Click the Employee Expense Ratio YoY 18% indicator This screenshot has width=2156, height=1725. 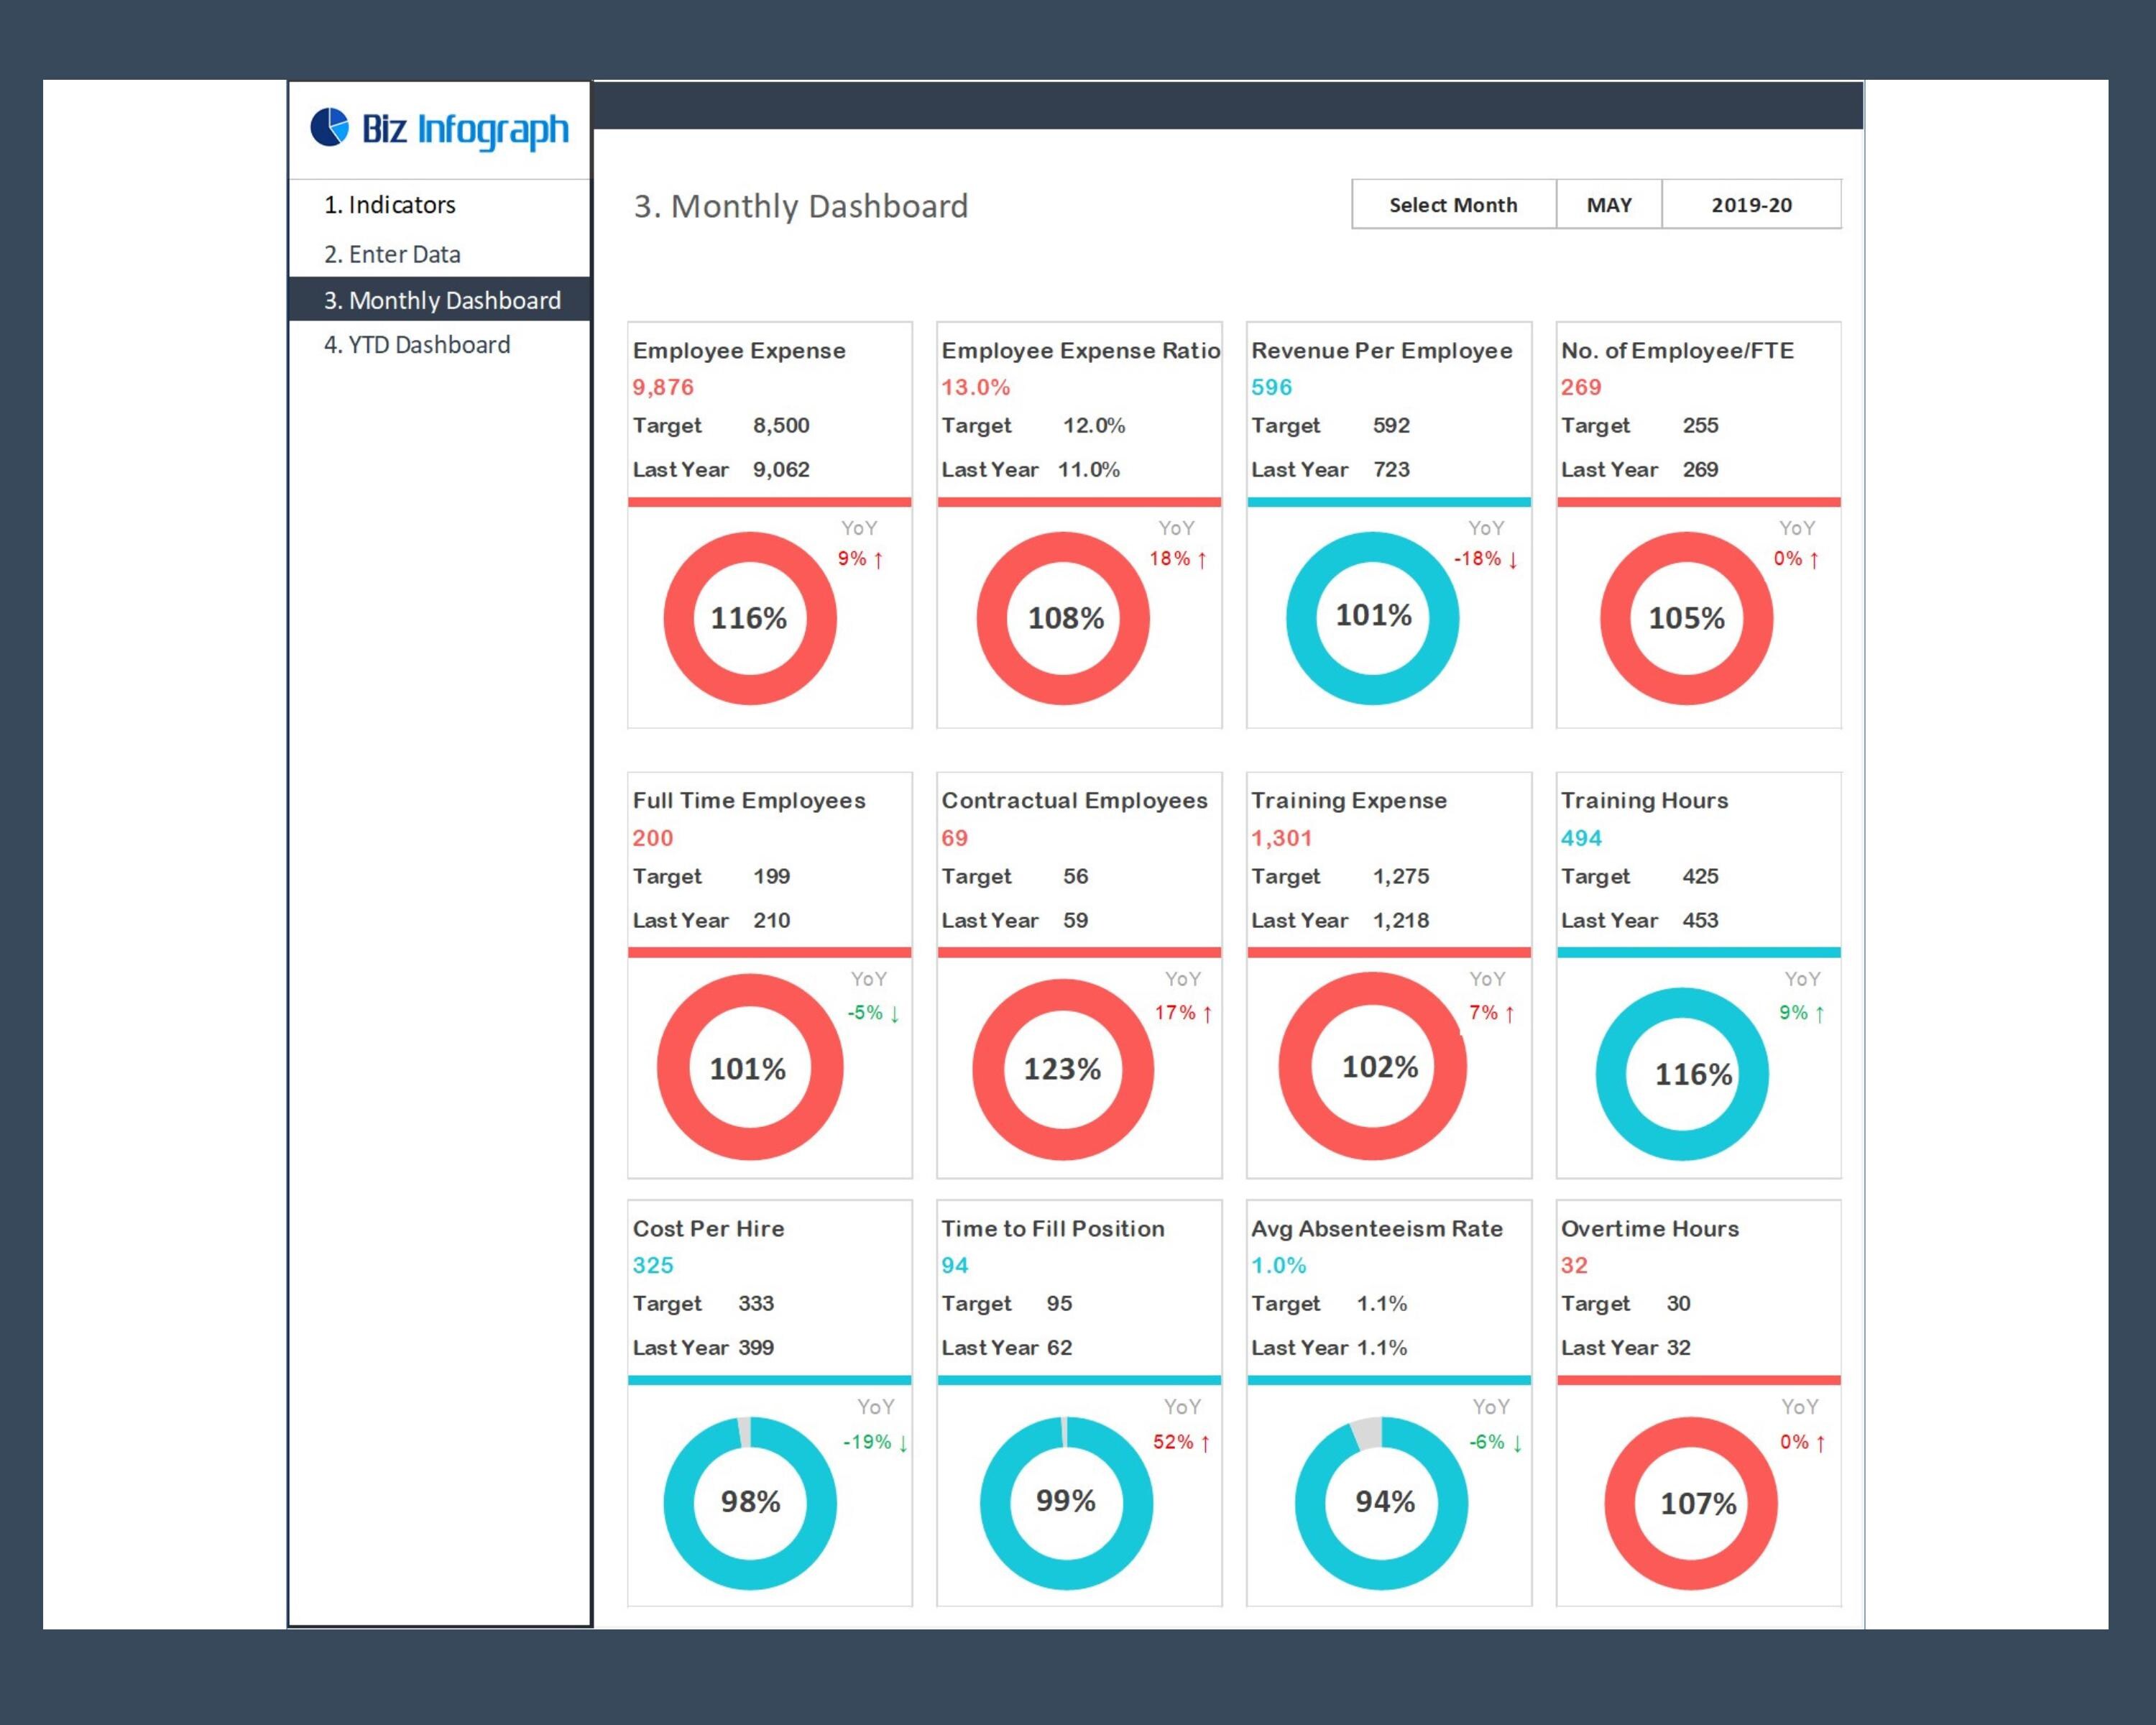point(1179,559)
